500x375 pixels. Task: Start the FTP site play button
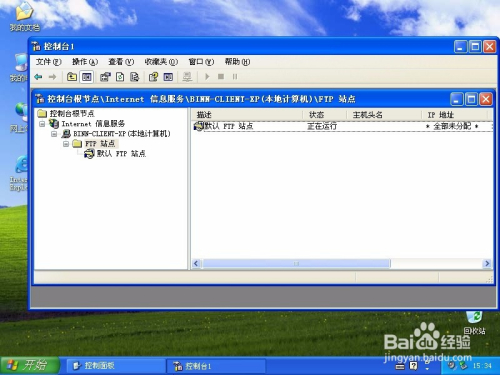(x=207, y=77)
